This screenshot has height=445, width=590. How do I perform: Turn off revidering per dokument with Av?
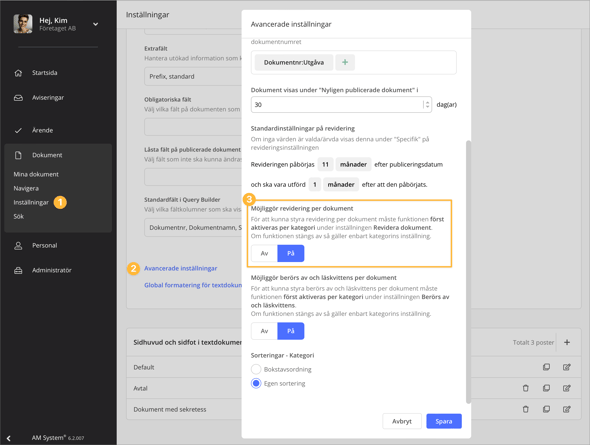coord(265,254)
